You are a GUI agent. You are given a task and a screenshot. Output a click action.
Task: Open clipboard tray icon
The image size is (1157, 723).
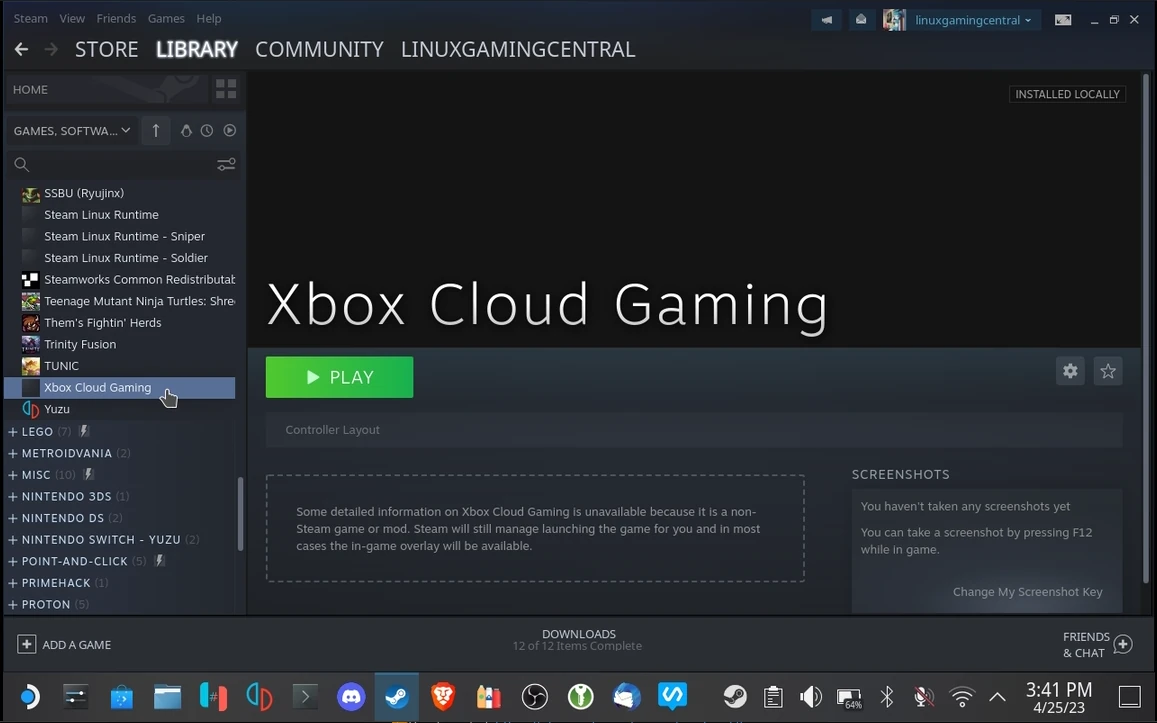coord(773,696)
